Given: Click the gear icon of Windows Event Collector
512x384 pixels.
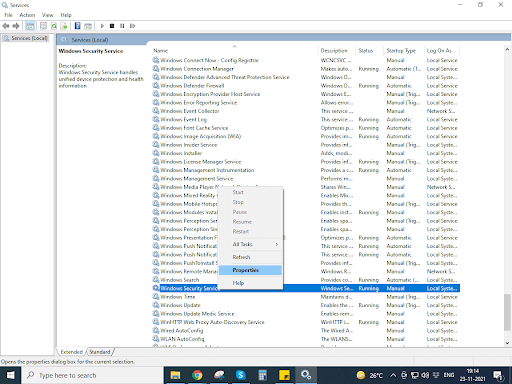Looking at the screenshot, I should pos(156,110).
